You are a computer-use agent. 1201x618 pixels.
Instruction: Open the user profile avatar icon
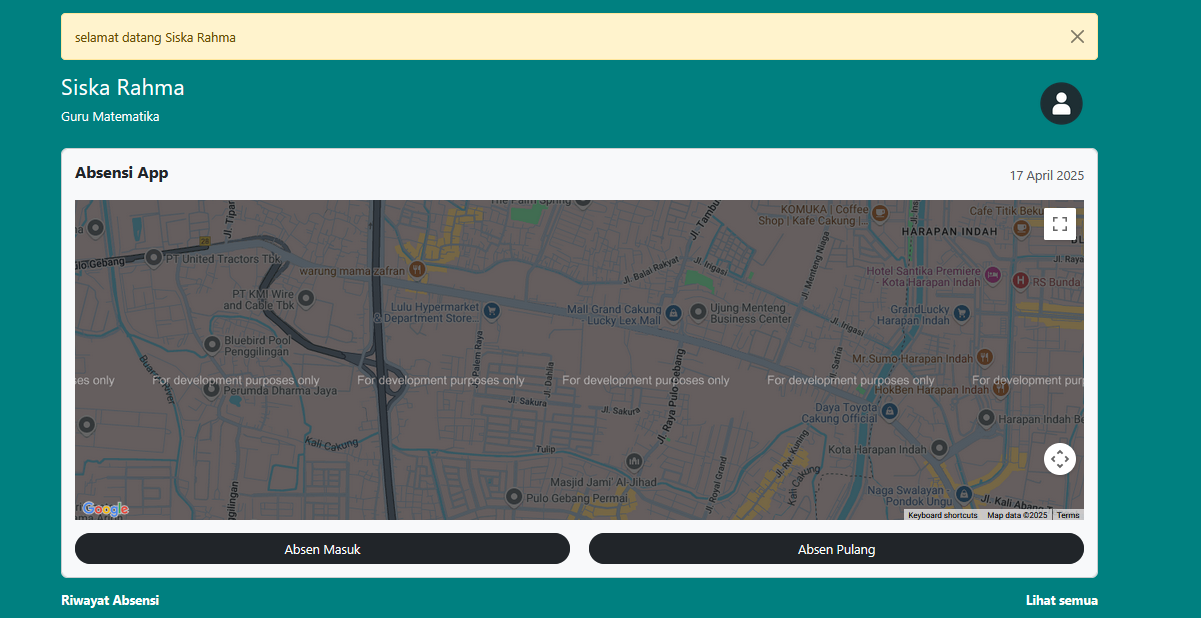click(1061, 104)
